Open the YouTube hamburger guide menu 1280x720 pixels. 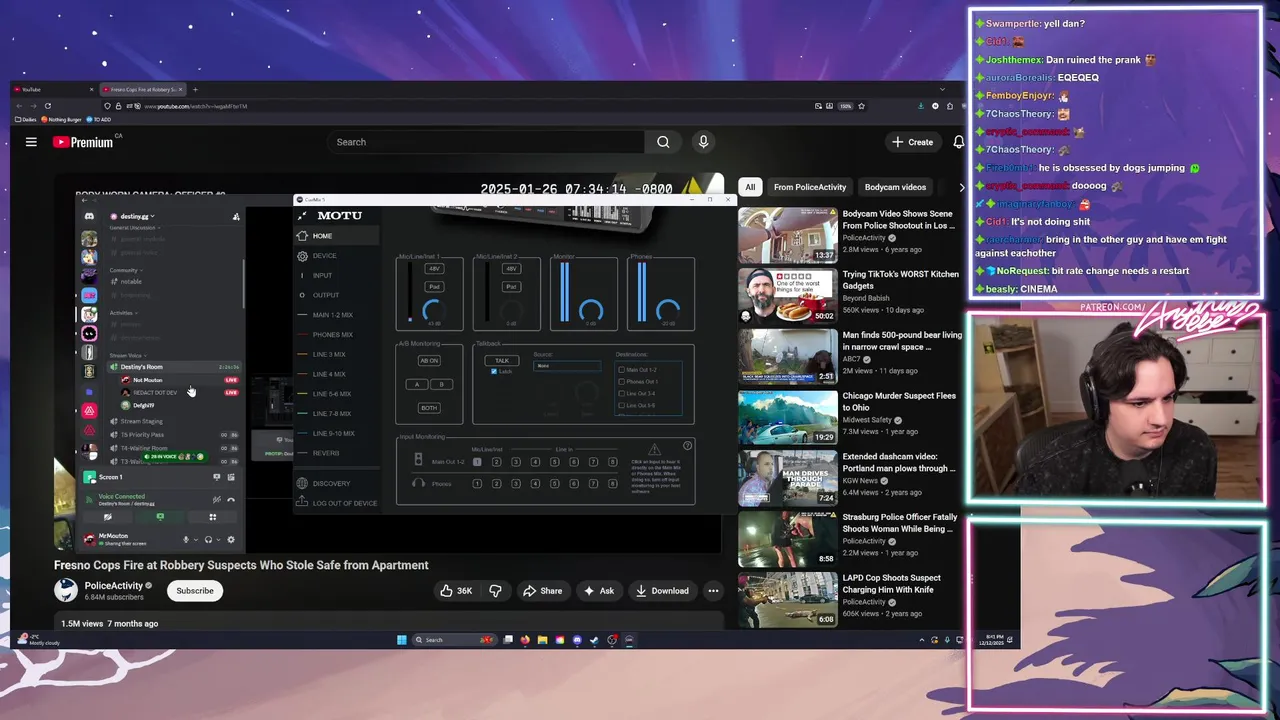[x=31, y=142]
